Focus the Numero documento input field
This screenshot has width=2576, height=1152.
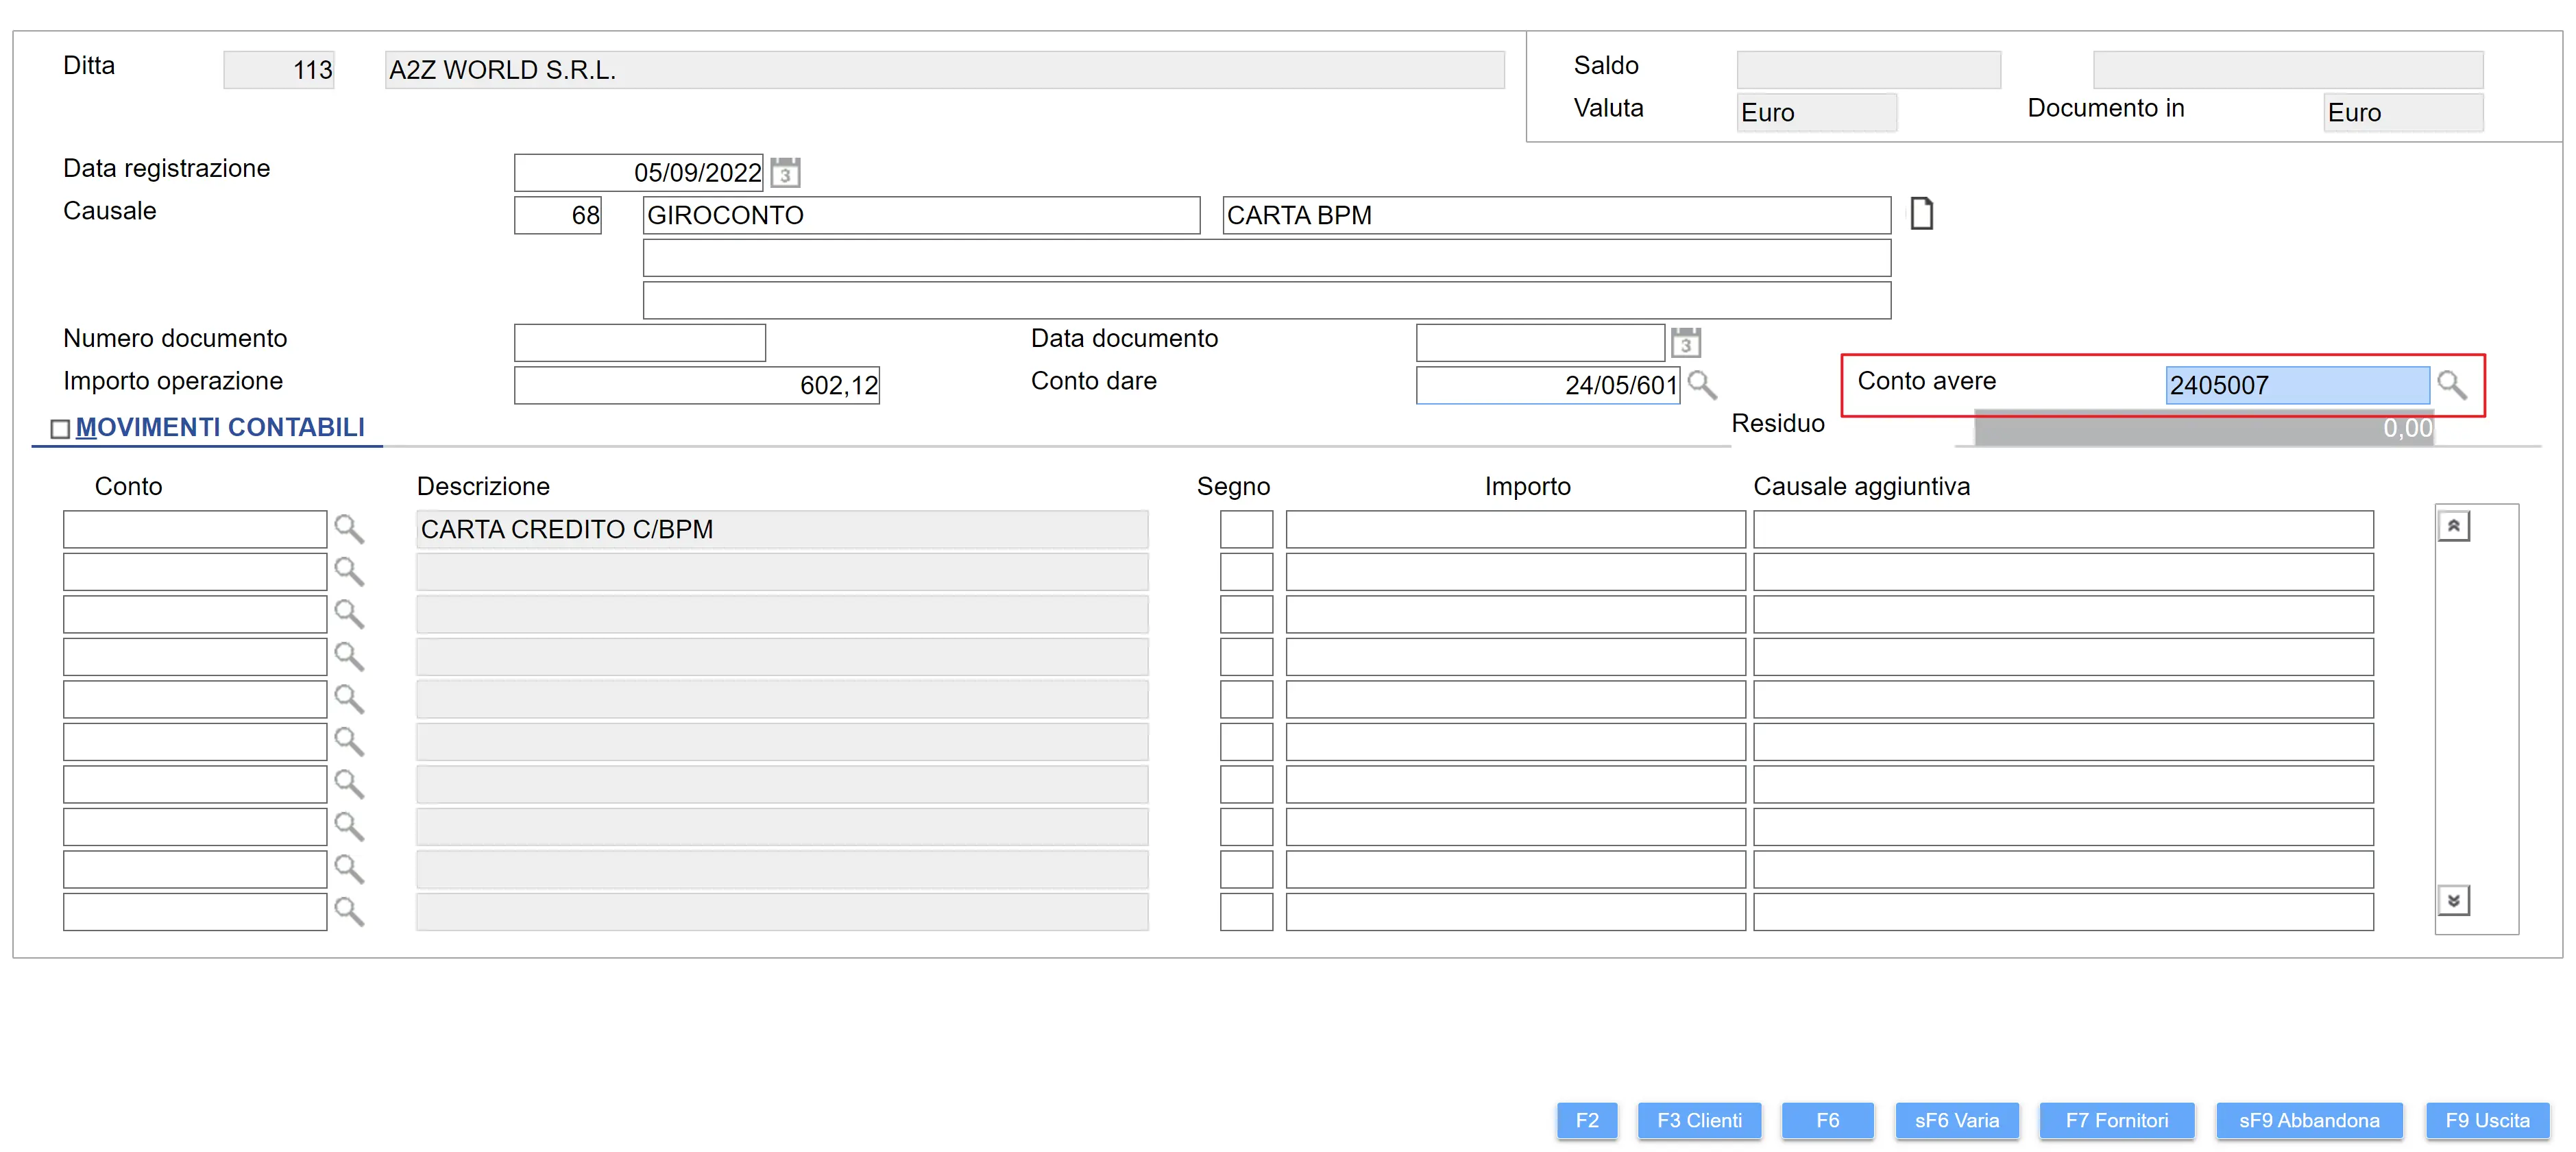(640, 343)
